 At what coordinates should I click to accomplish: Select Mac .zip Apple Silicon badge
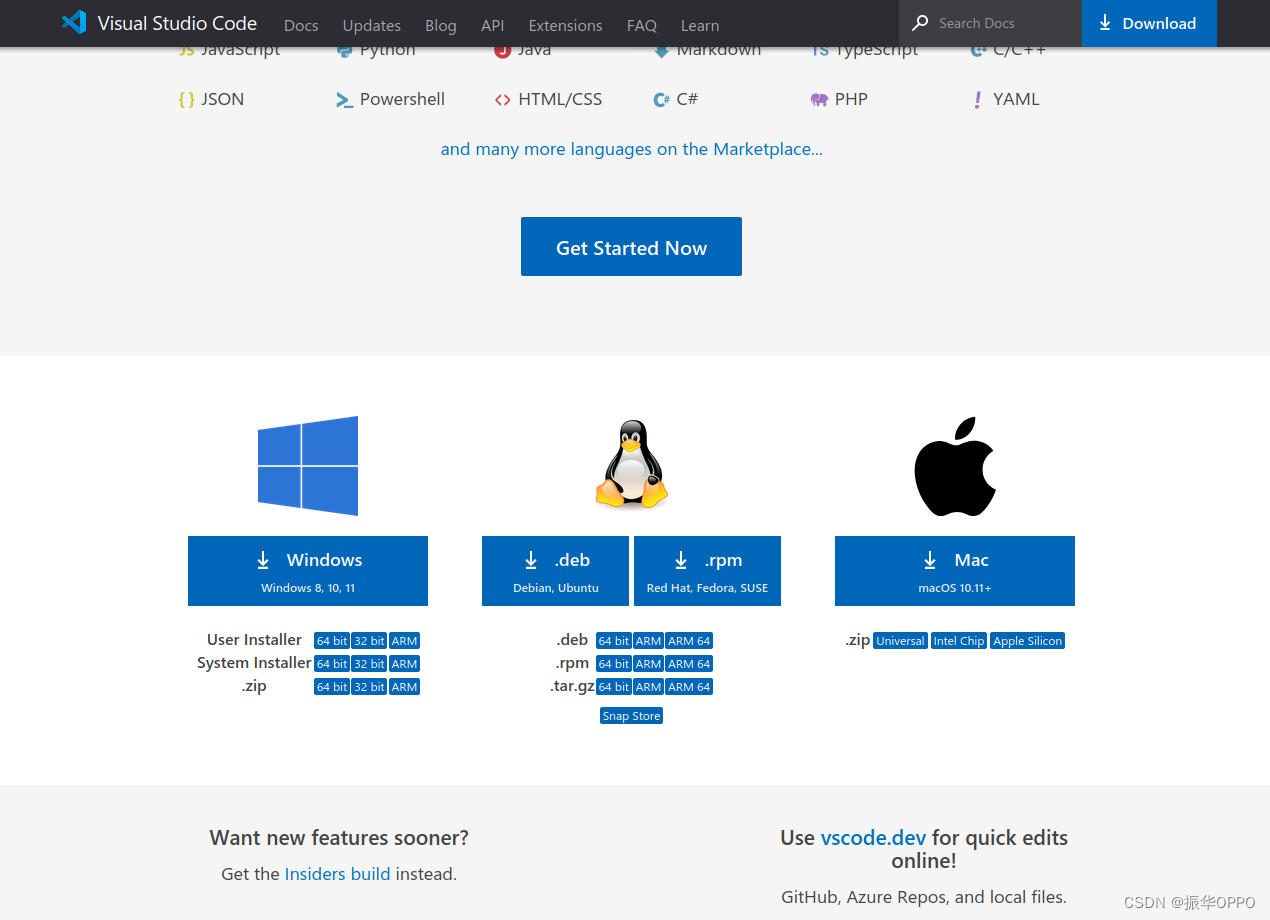[1027, 641]
